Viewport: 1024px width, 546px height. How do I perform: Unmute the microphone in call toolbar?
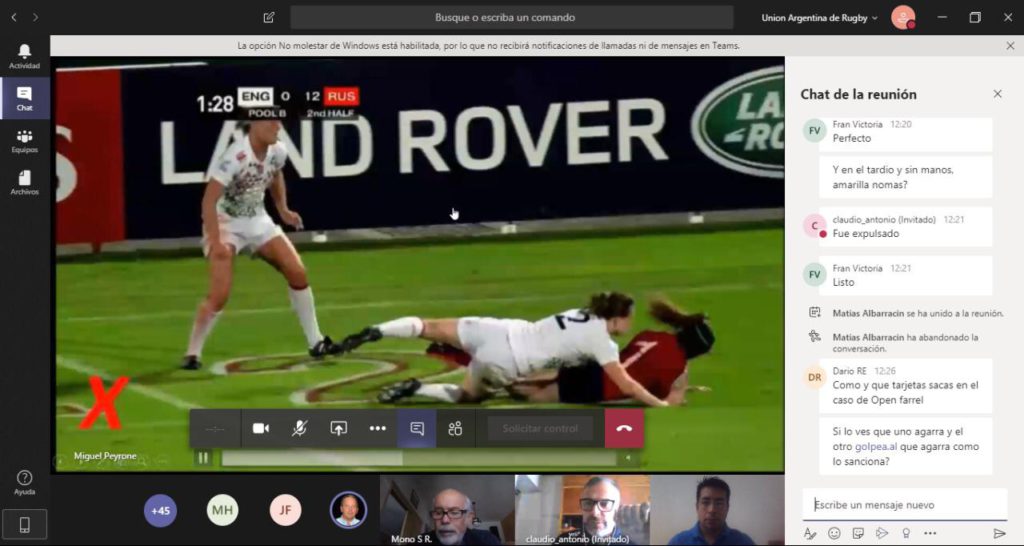[299, 428]
